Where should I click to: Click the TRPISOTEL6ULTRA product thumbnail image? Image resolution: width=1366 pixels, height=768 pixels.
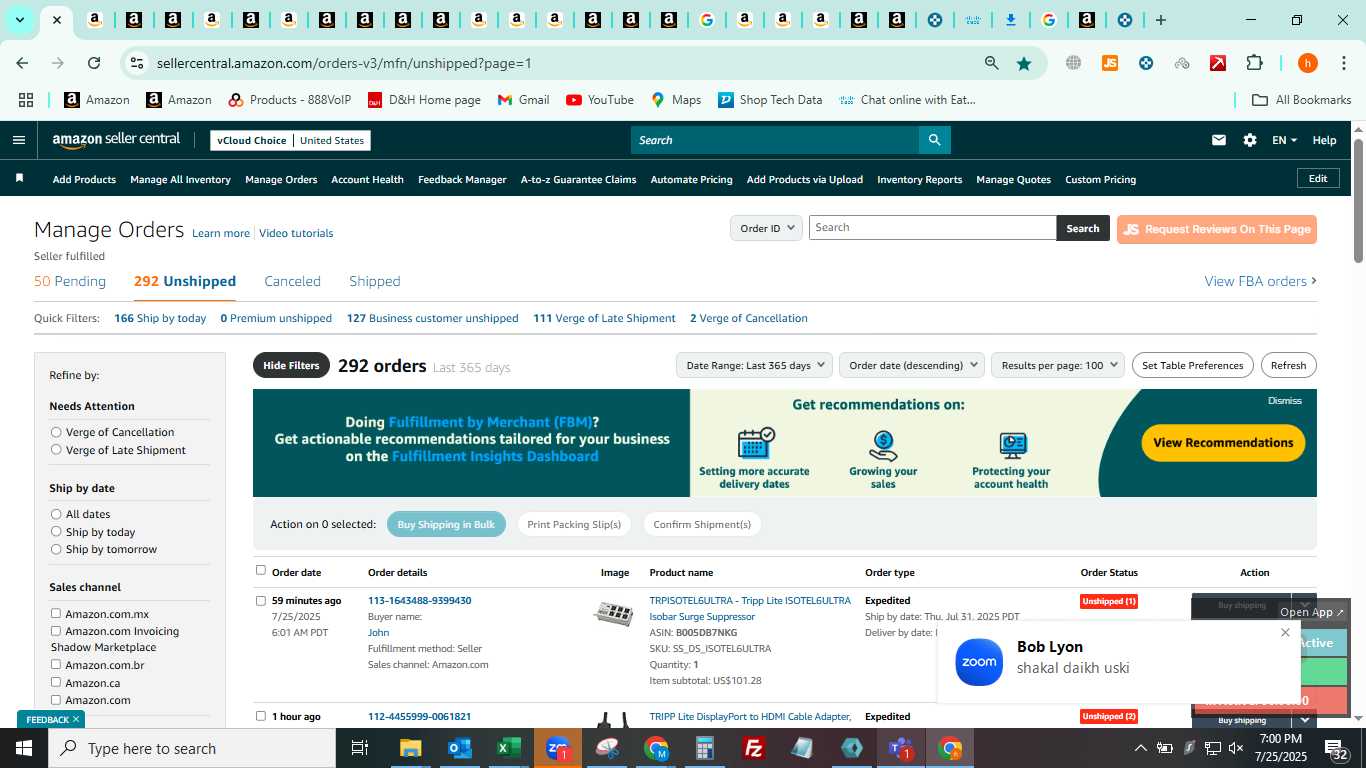point(614,613)
